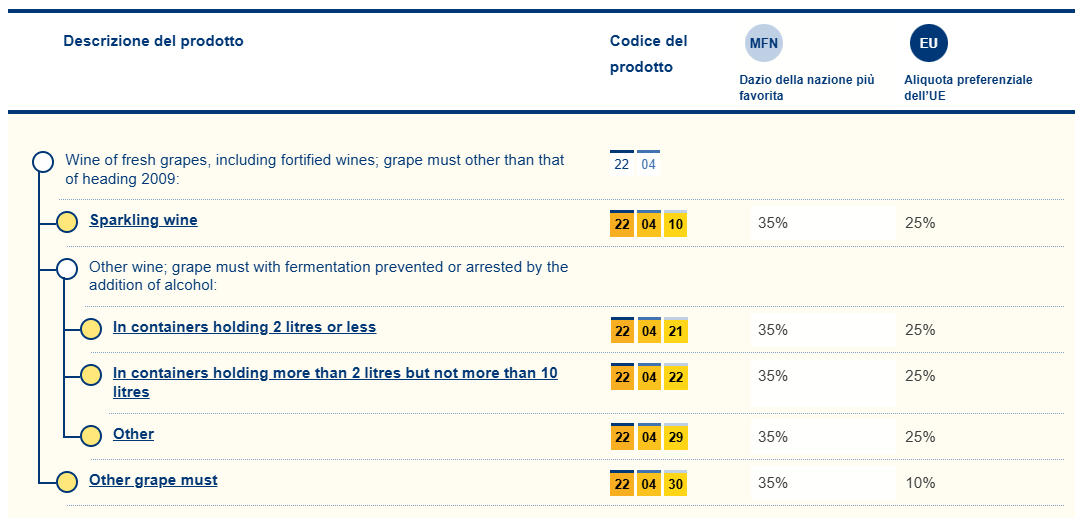Click the Descrizione del prodotto column header

point(153,41)
